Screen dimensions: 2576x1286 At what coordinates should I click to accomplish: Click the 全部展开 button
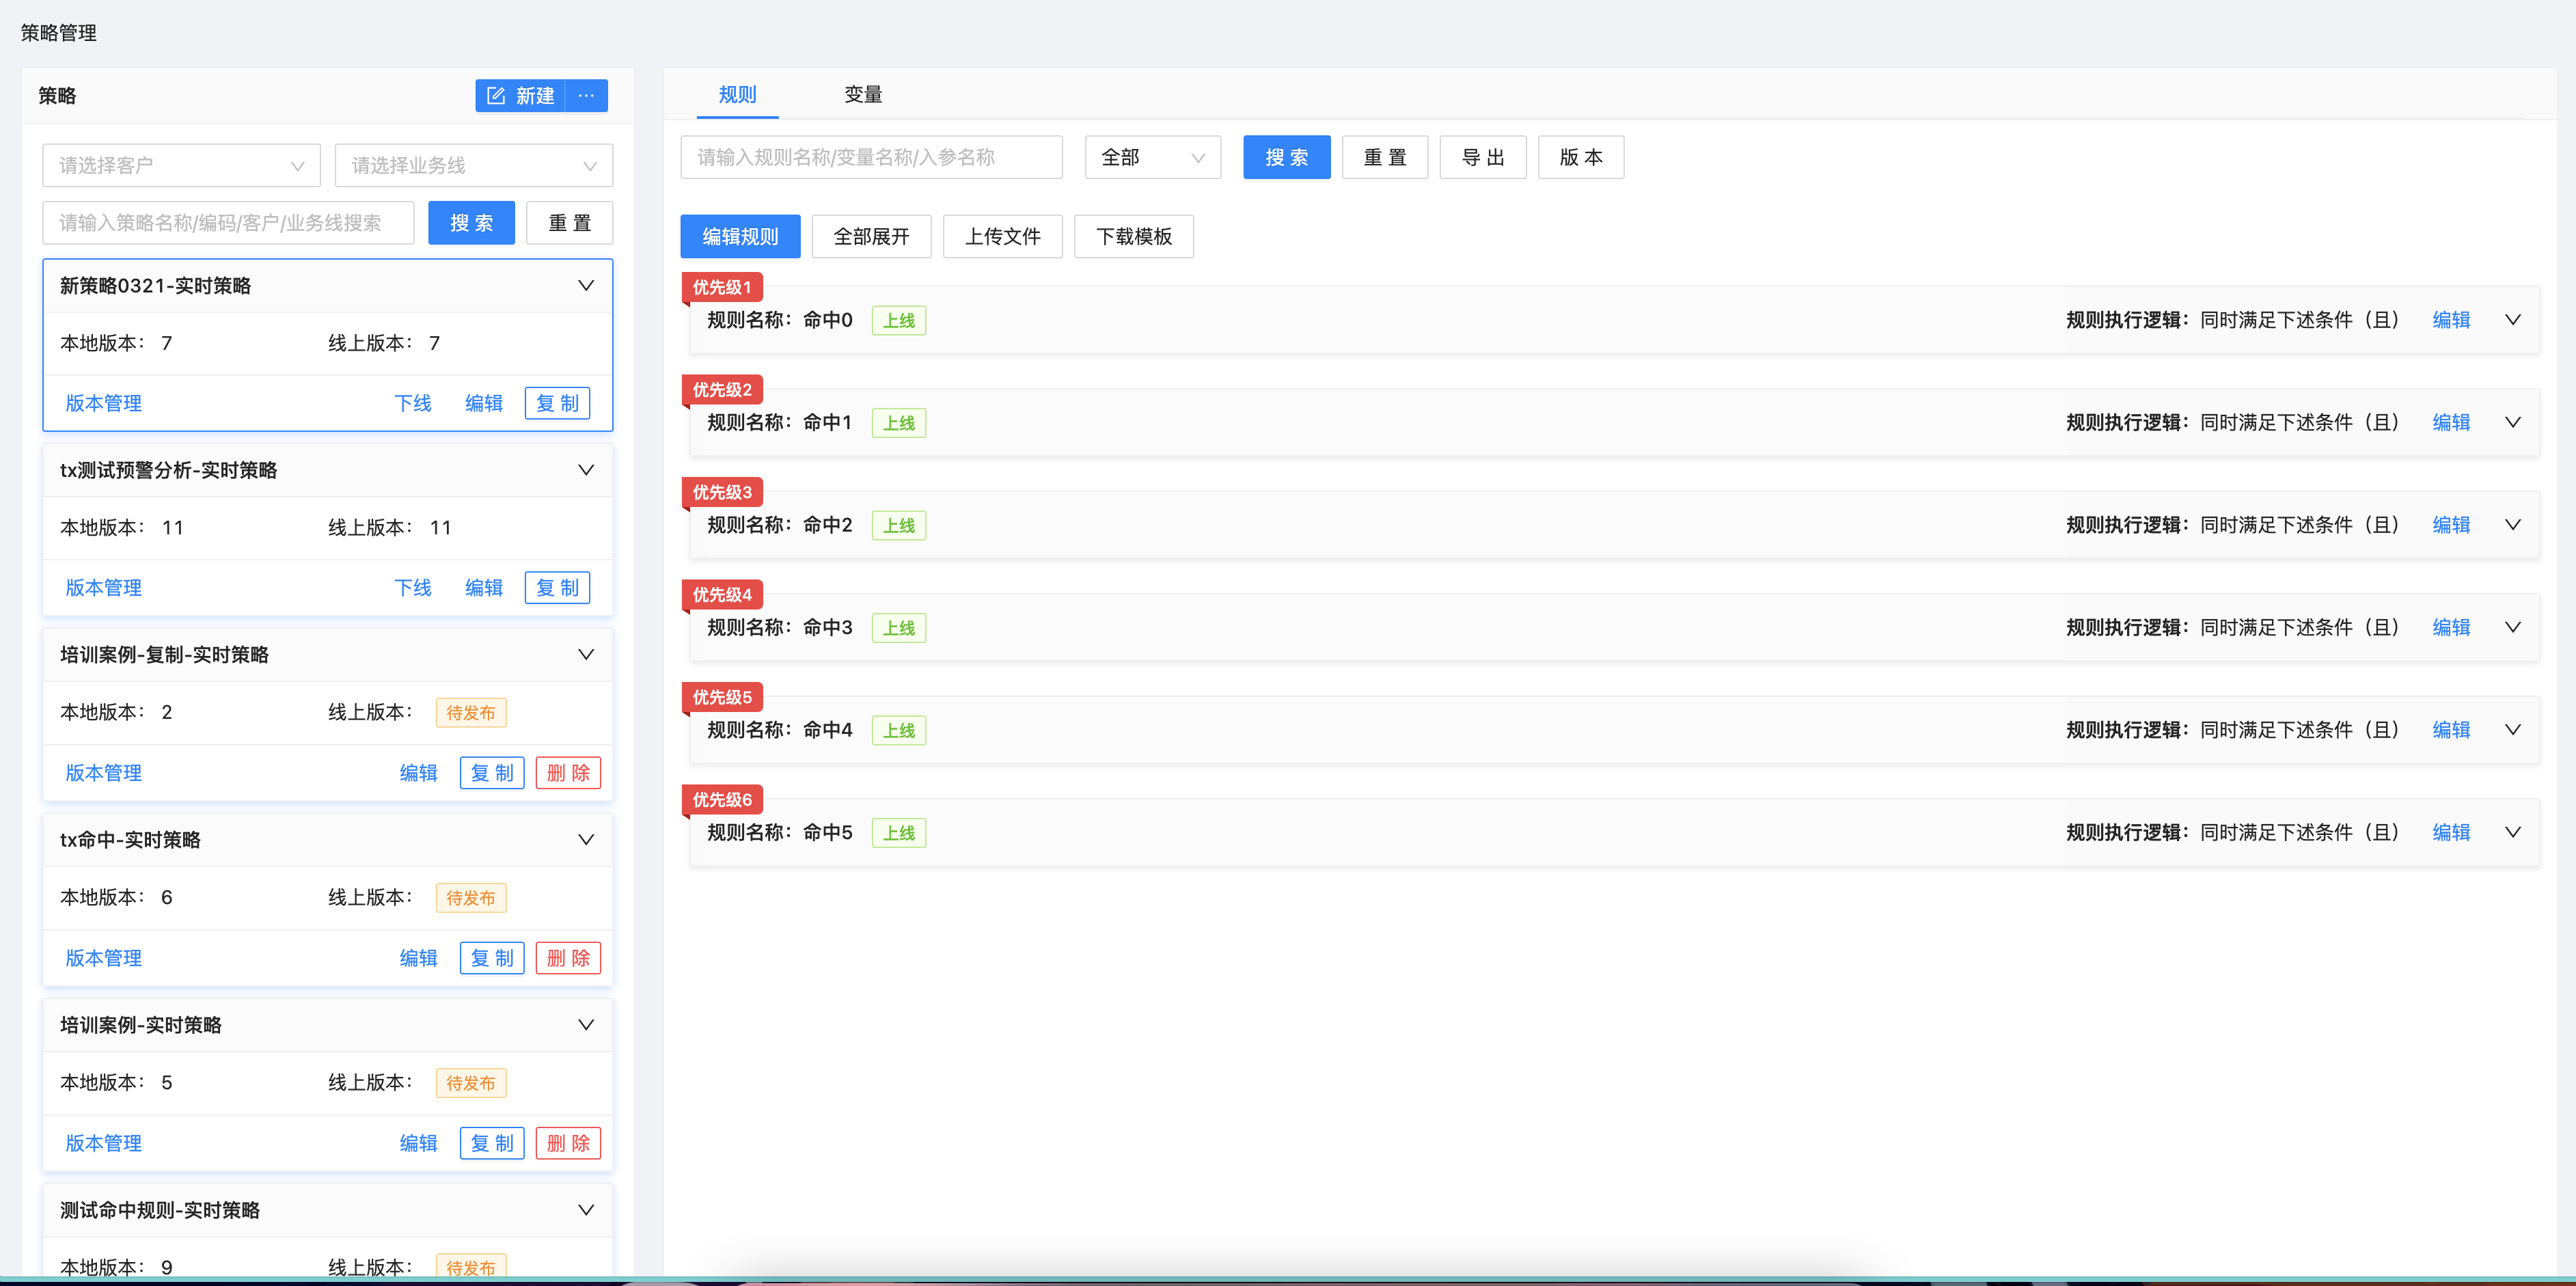[871, 237]
